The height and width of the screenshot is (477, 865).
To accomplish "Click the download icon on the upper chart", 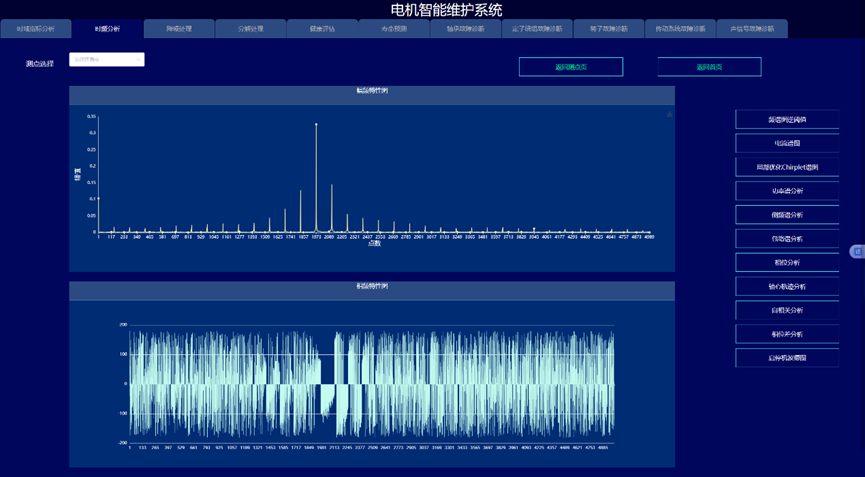I will [669, 115].
